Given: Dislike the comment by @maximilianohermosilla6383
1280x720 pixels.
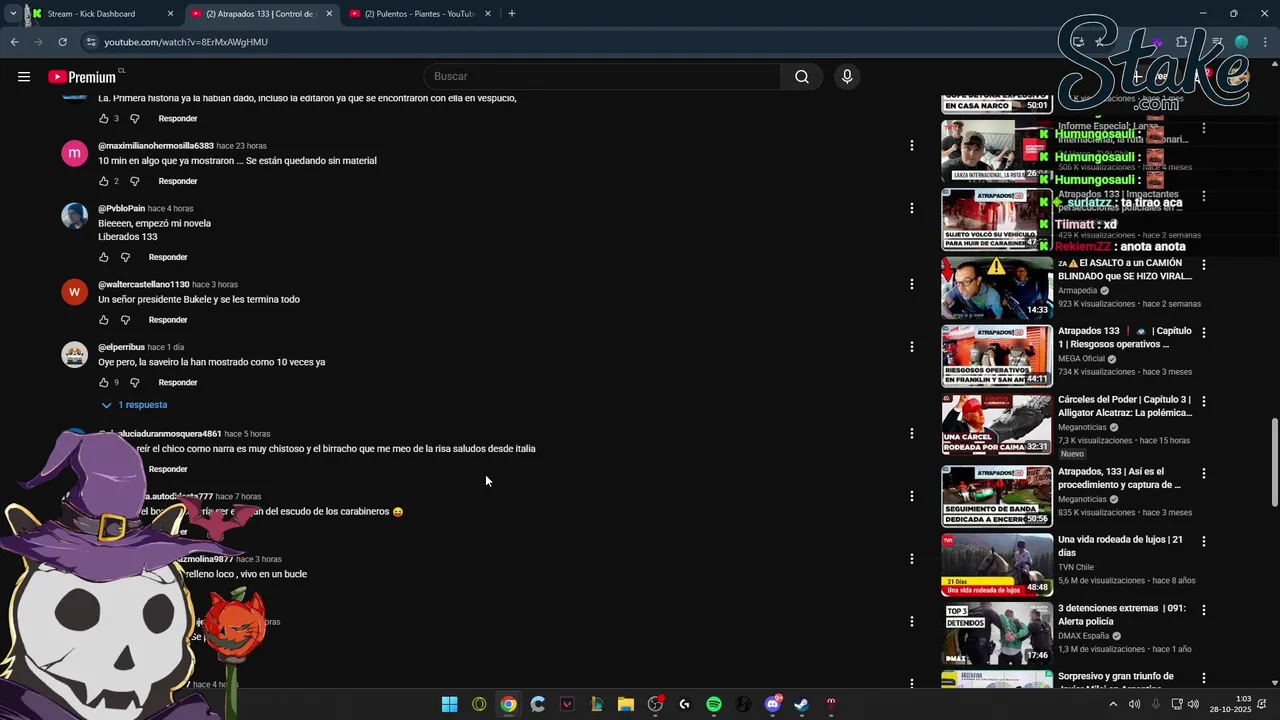Looking at the screenshot, I should tap(135, 181).
